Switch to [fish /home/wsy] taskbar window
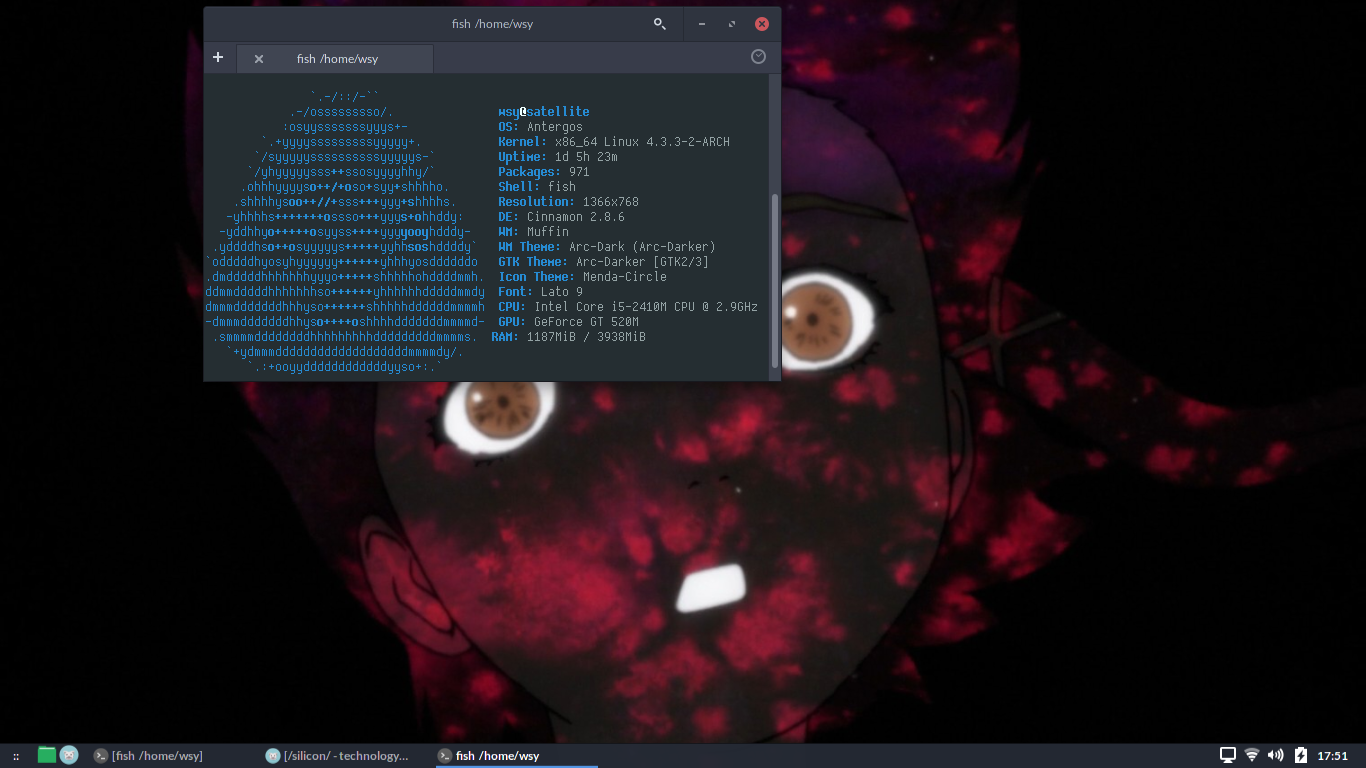Screen dimensions: 1366x768 [150, 756]
